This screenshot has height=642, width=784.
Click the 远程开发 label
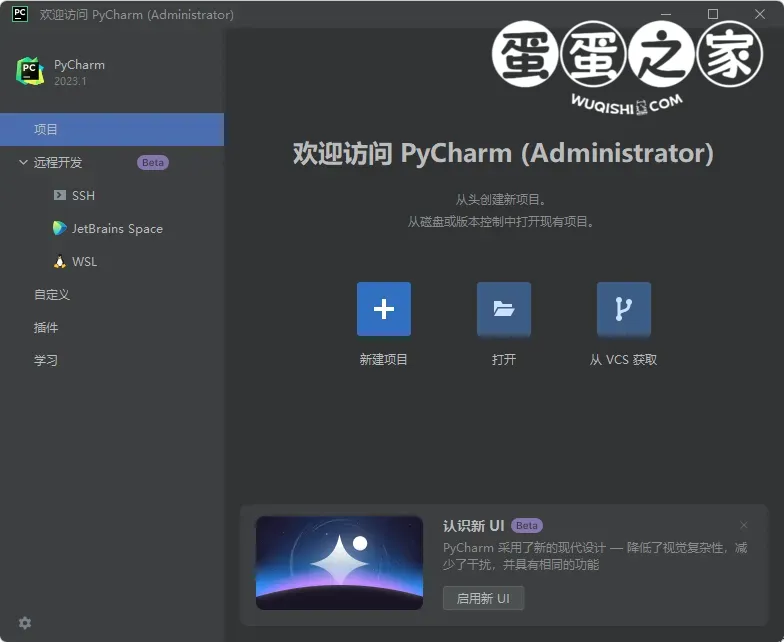tap(58, 162)
